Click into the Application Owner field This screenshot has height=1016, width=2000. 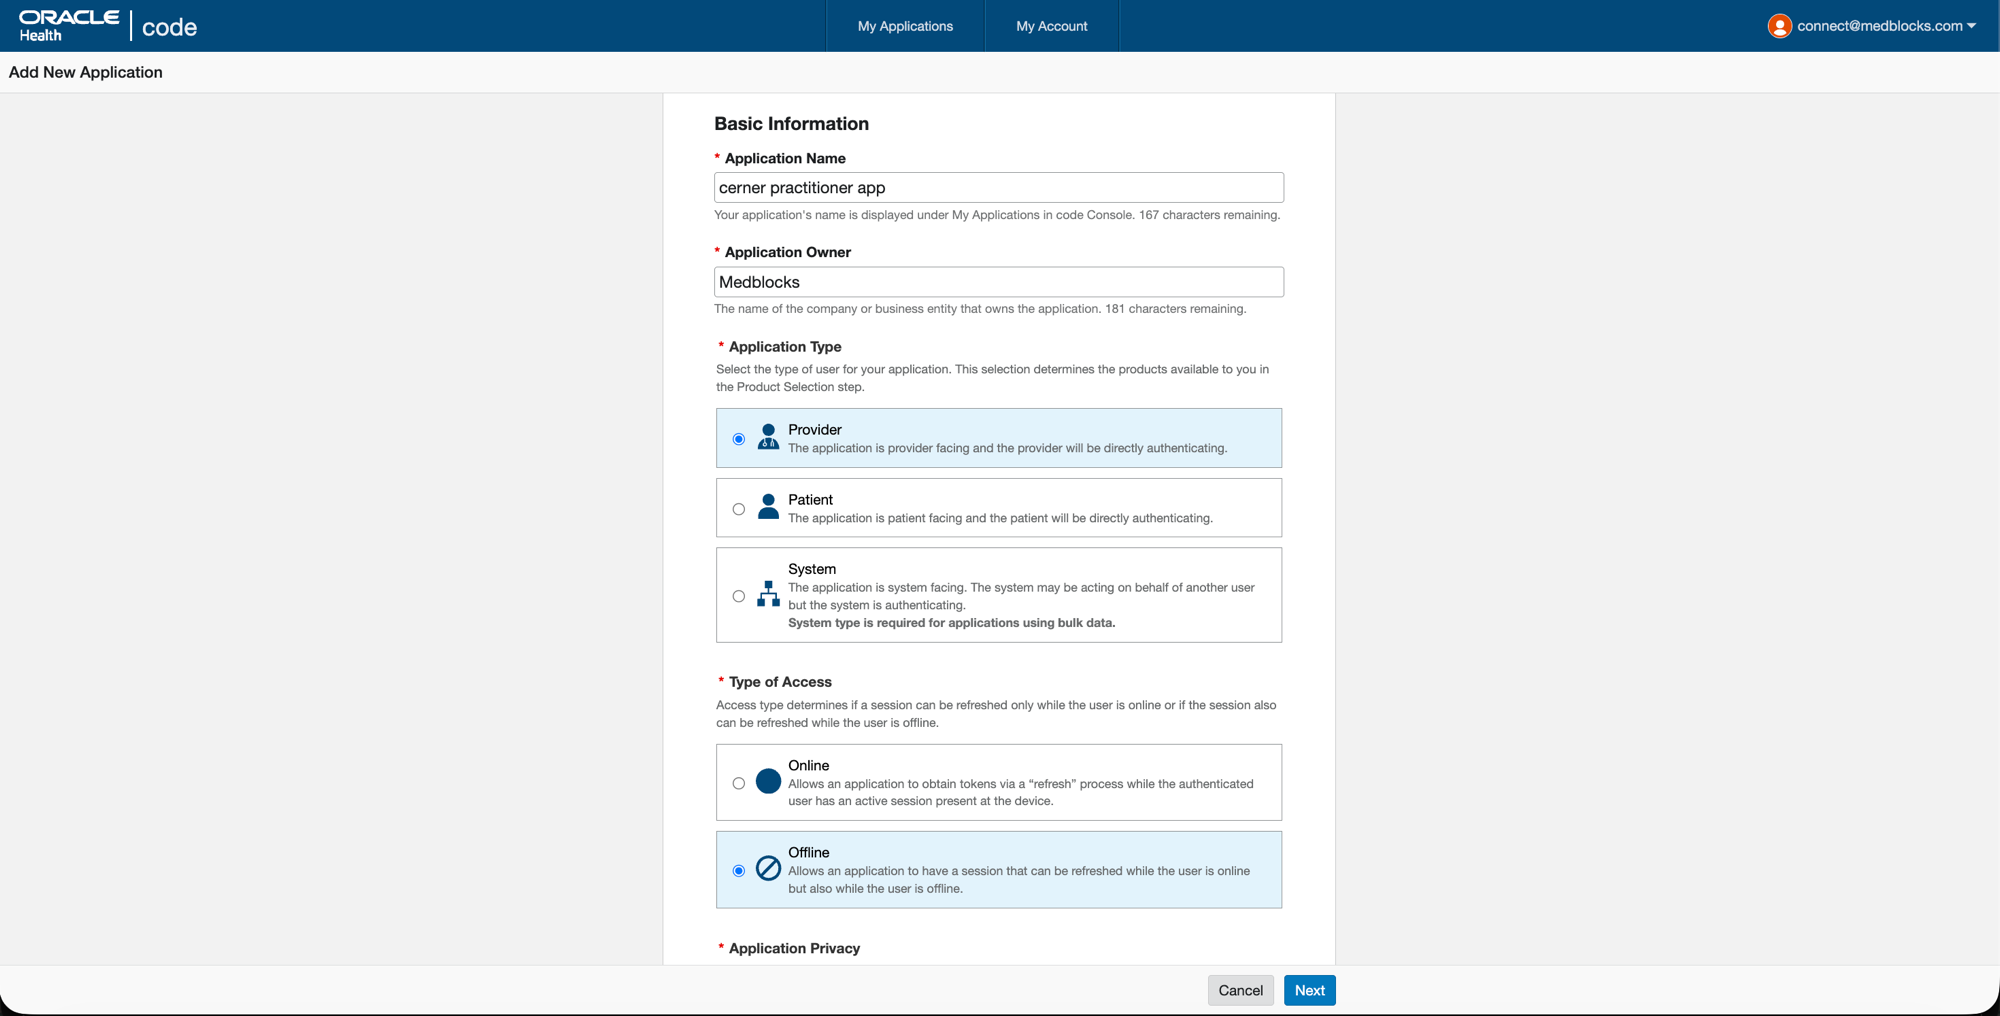coord(999,282)
